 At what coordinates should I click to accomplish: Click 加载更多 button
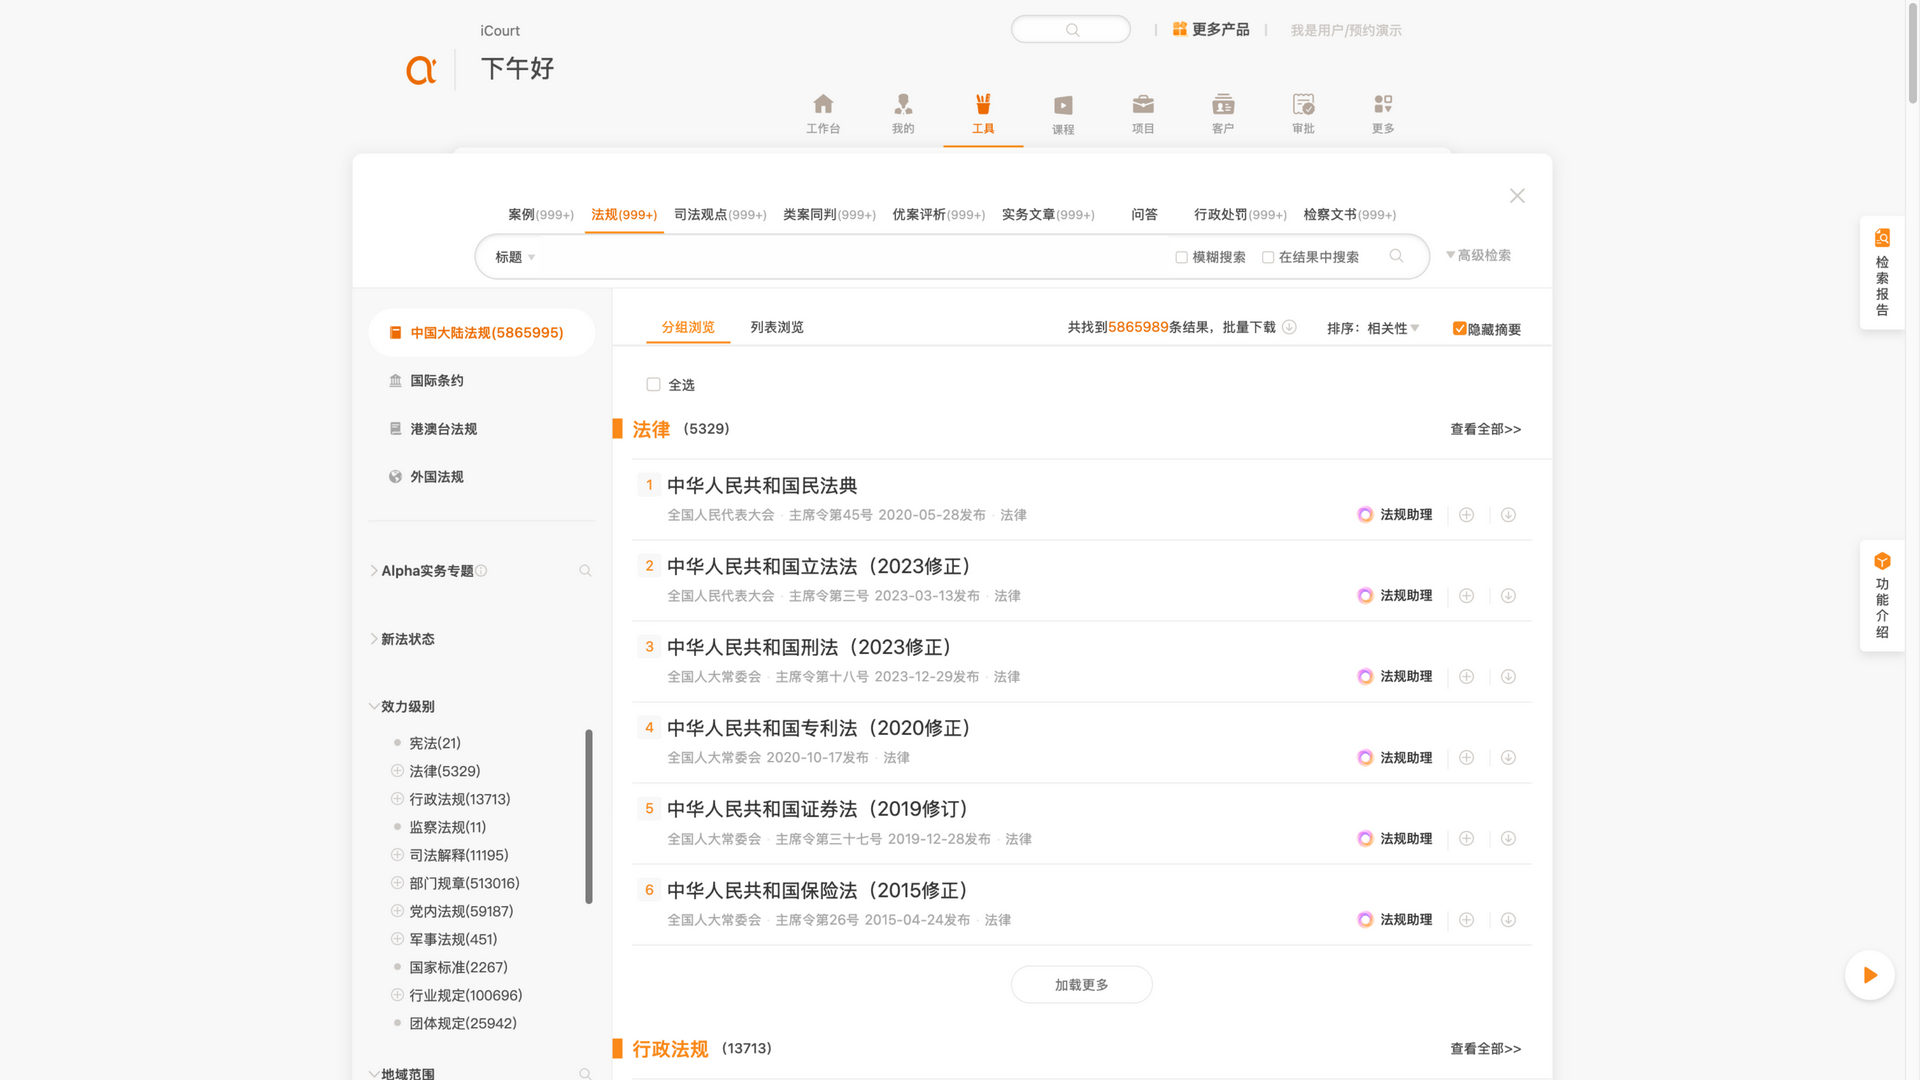pos(1081,985)
